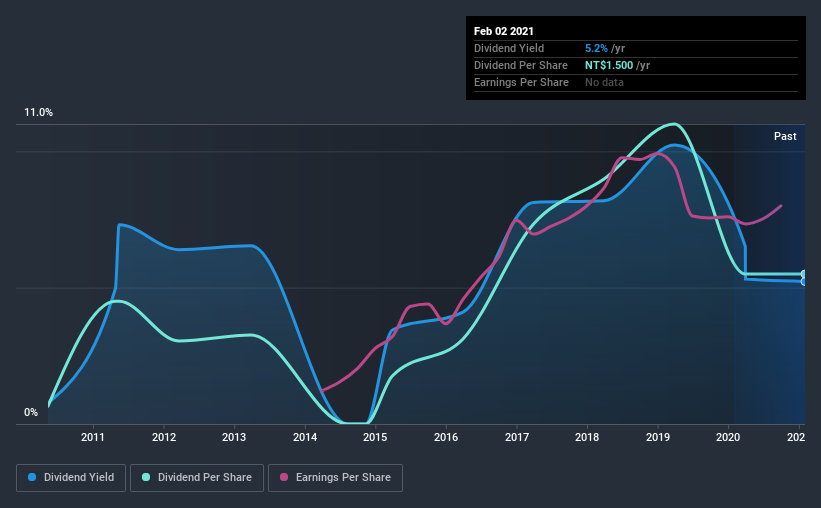This screenshot has height=508, width=821.
Task: Click the 2013 x-axis label
Action: click(x=234, y=437)
